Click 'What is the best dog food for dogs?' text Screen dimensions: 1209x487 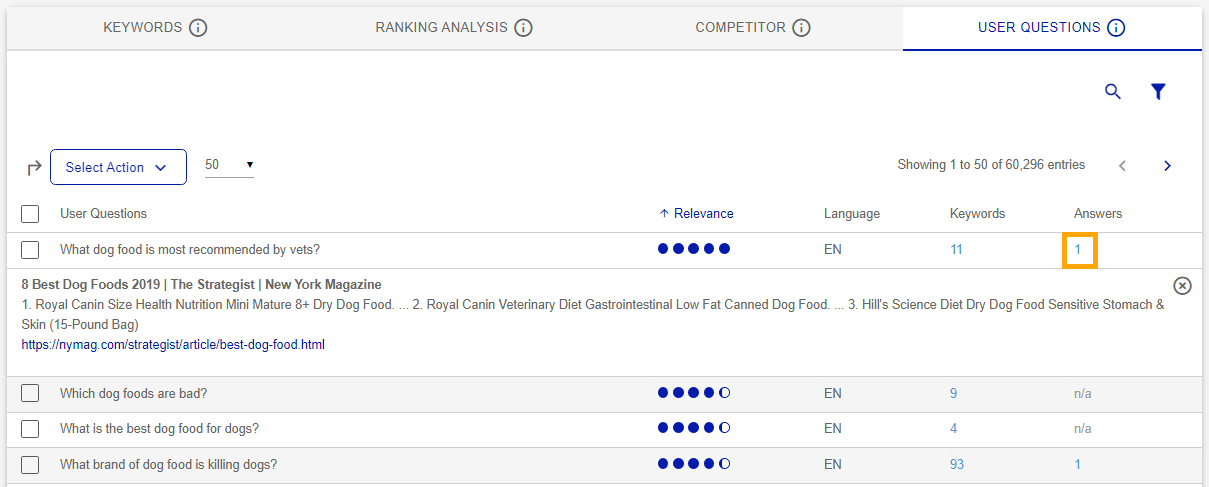[x=159, y=429]
